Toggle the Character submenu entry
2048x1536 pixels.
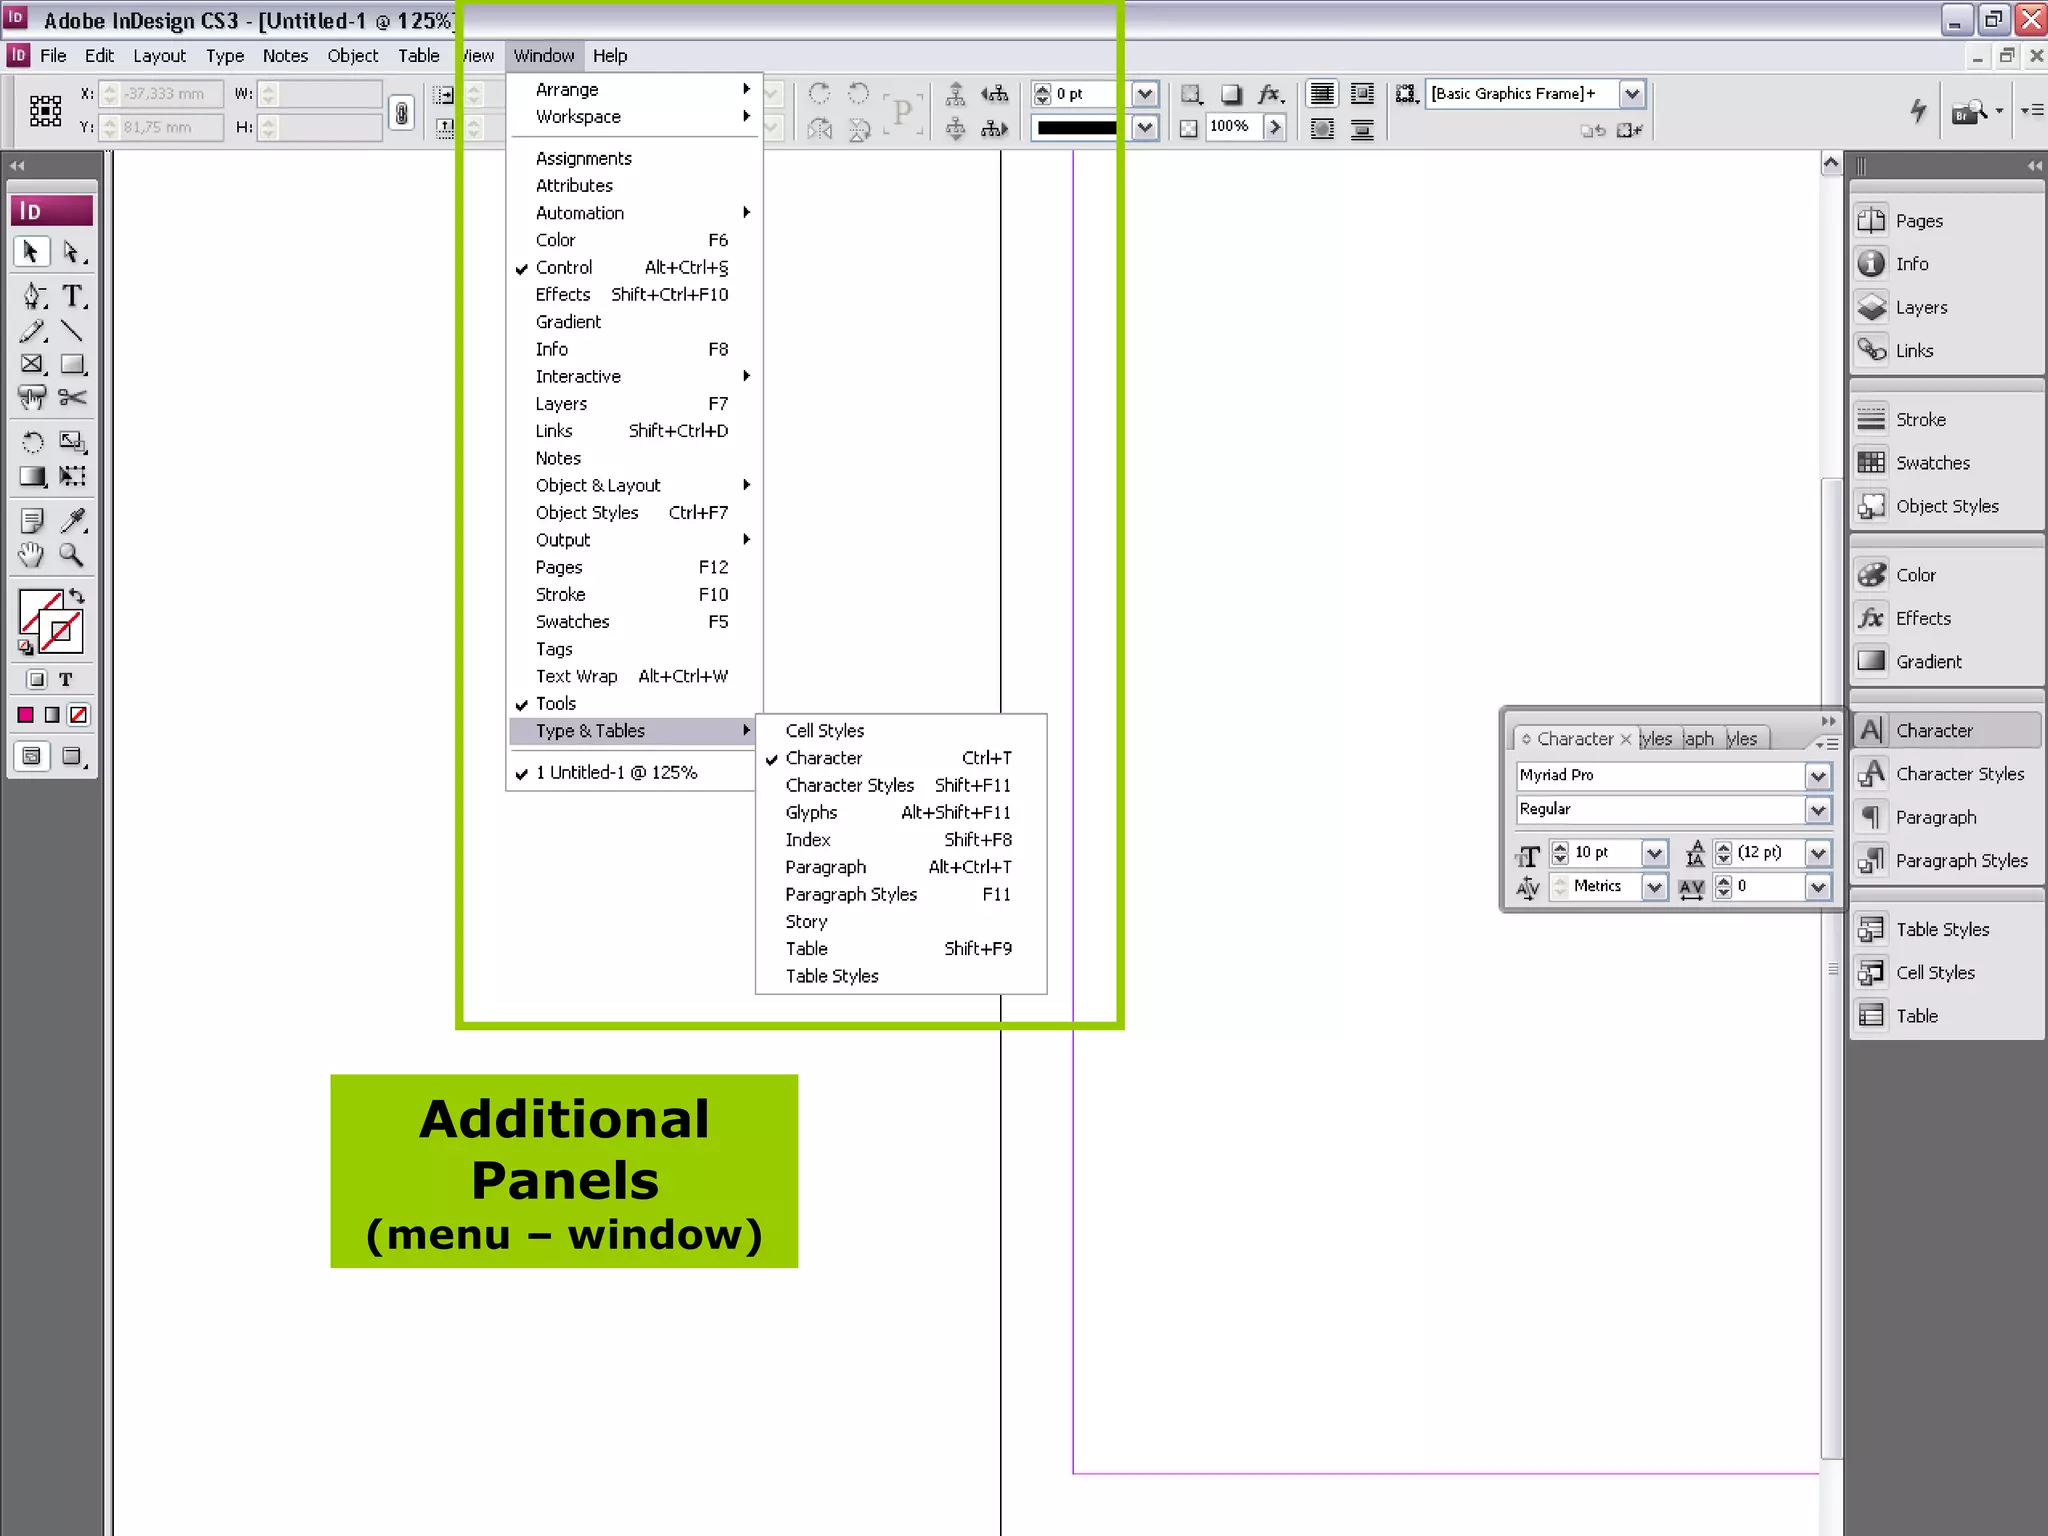pyautogui.click(x=900, y=758)
